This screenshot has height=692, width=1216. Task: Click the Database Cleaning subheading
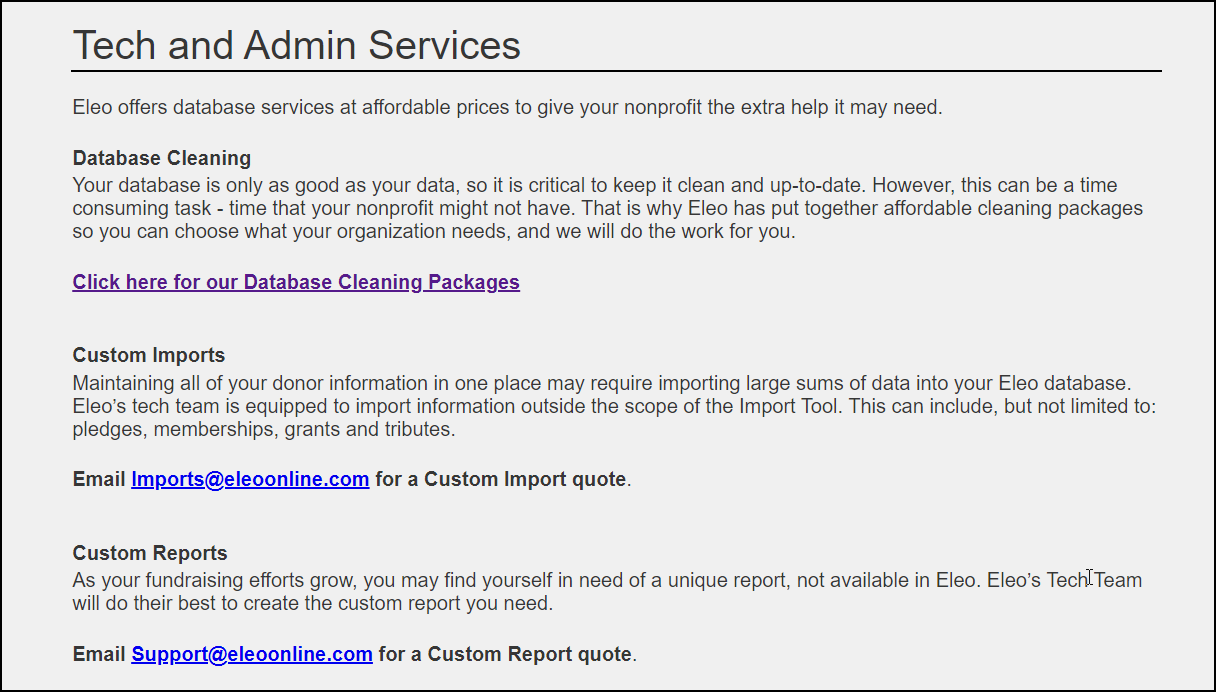162,158
